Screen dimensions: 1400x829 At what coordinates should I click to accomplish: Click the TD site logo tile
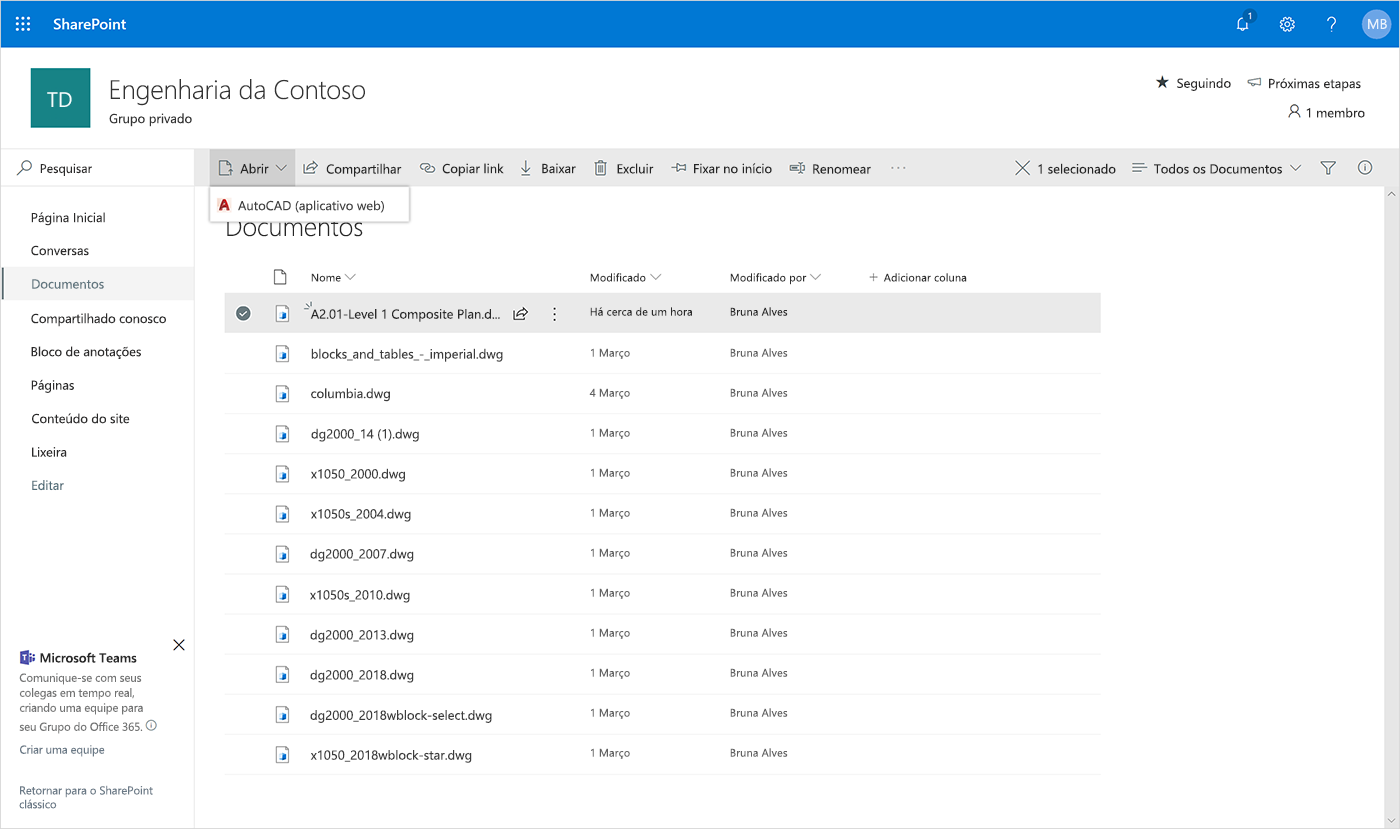click(x=60, y=98)
